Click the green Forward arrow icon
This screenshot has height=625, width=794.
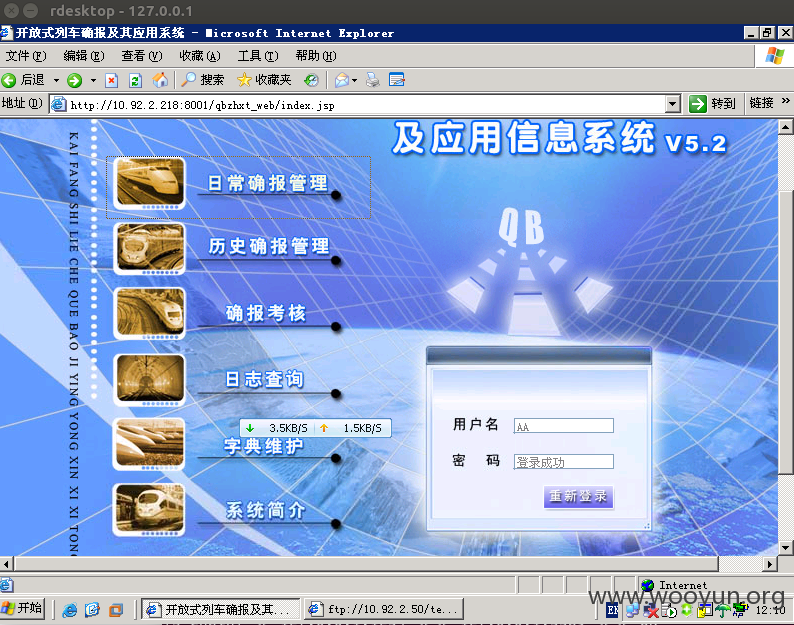[74, 80]
